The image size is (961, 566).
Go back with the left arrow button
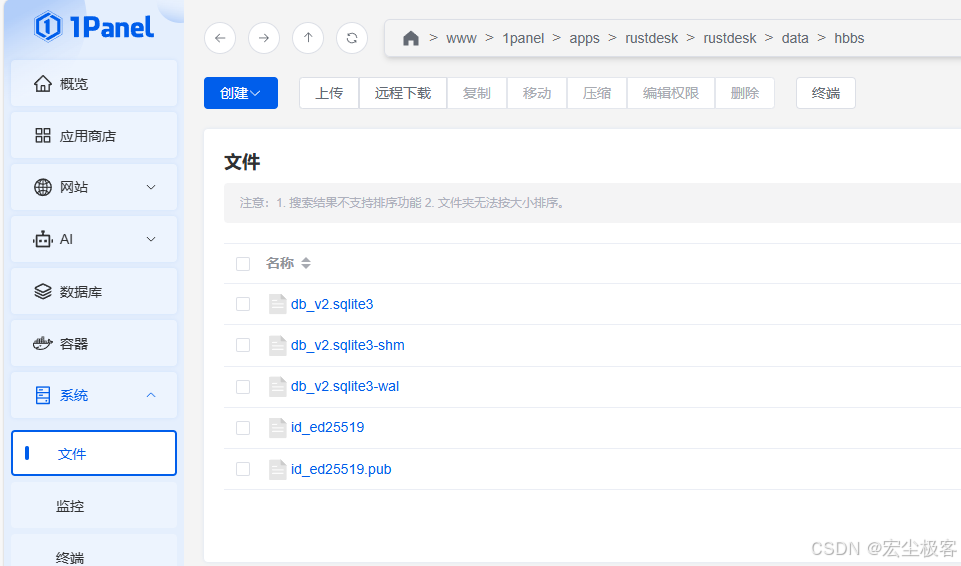[x=220, y=38]
